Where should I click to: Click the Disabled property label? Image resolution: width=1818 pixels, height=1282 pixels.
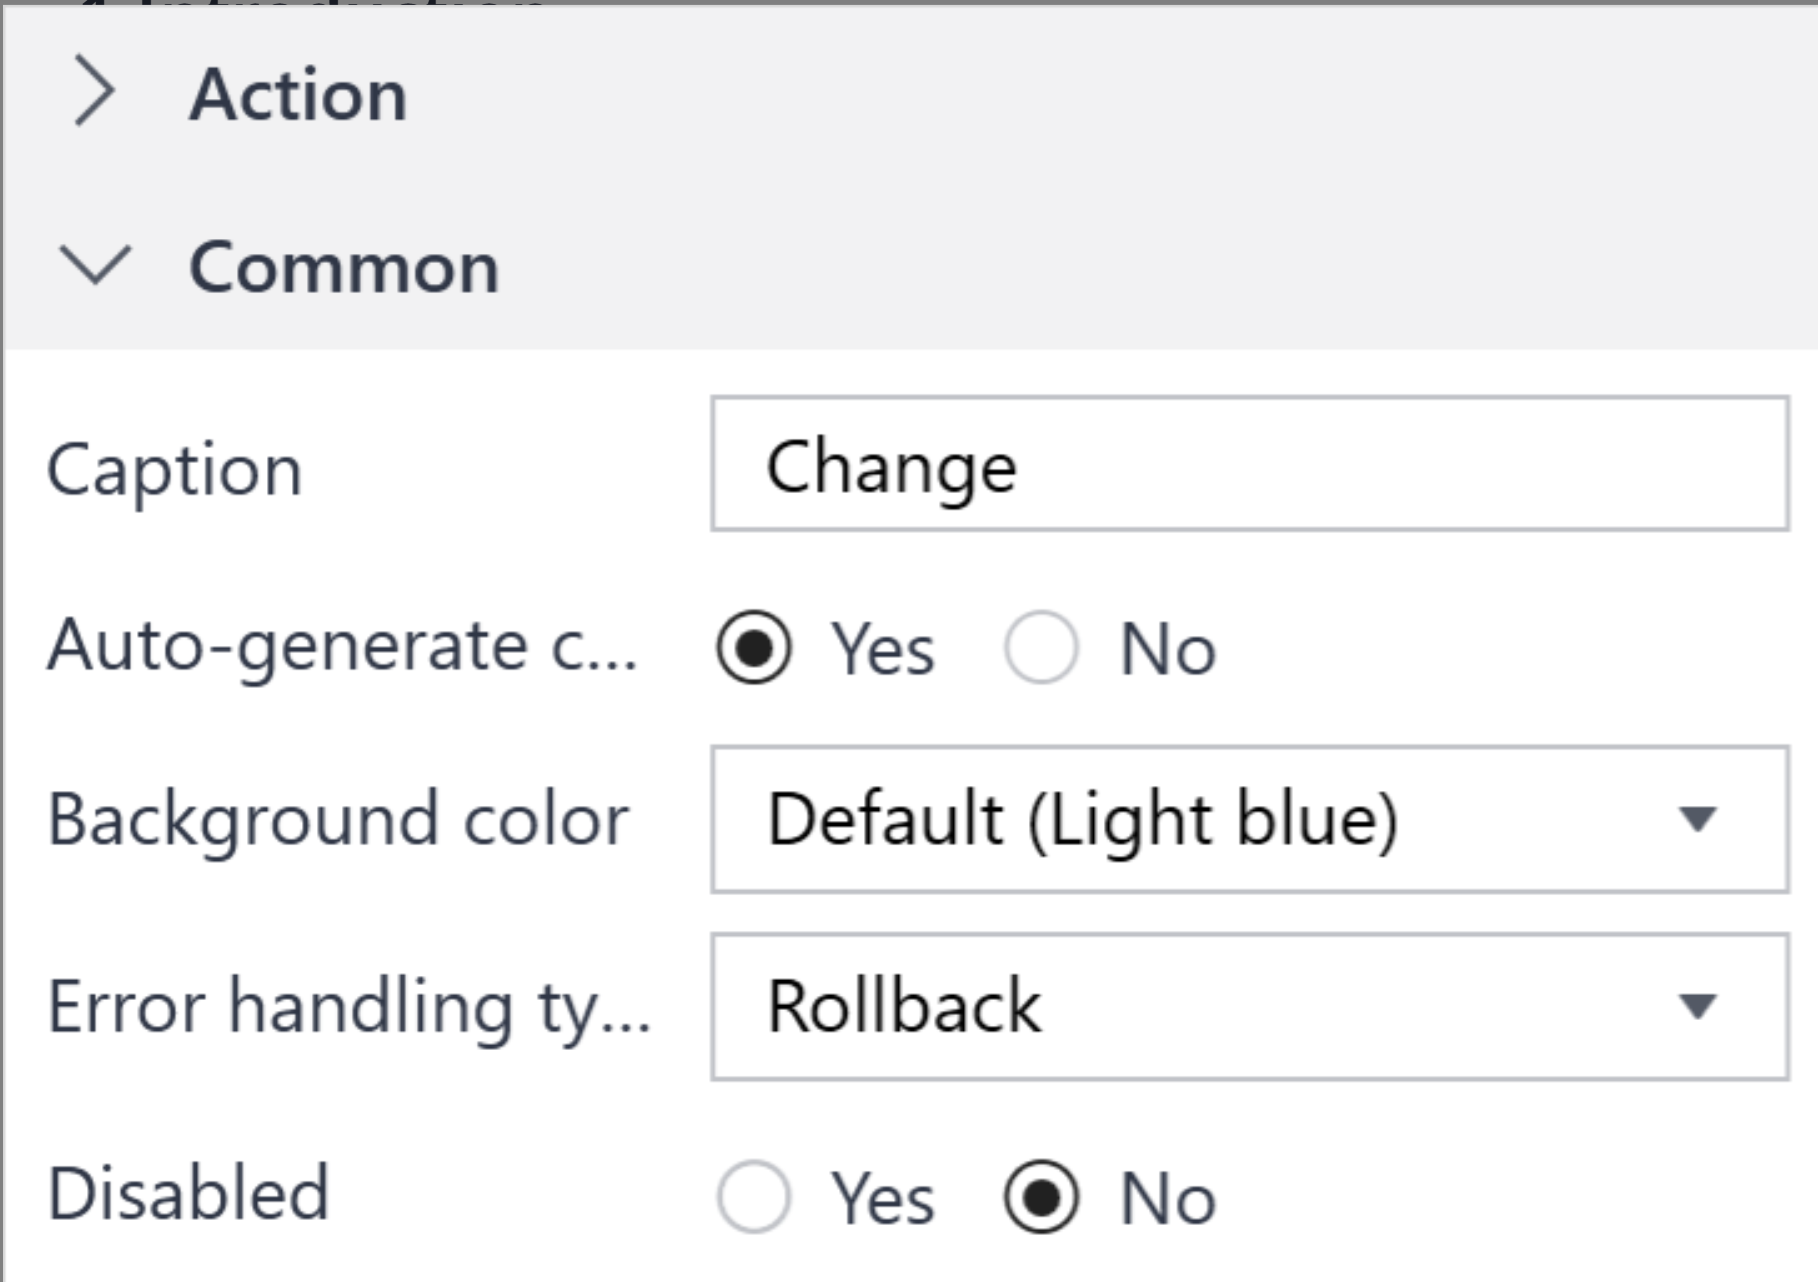190,1193
